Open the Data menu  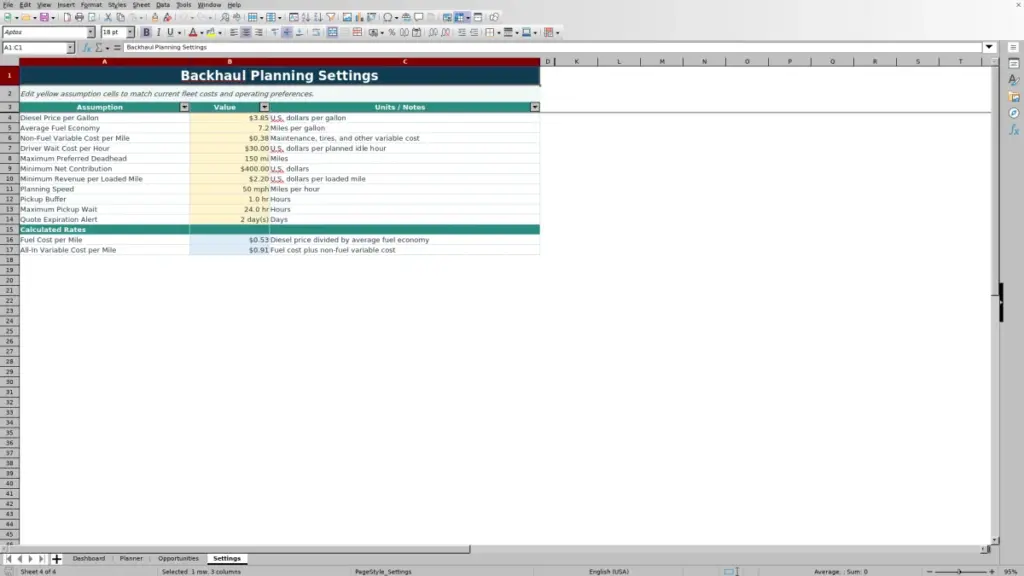point(163,5)
